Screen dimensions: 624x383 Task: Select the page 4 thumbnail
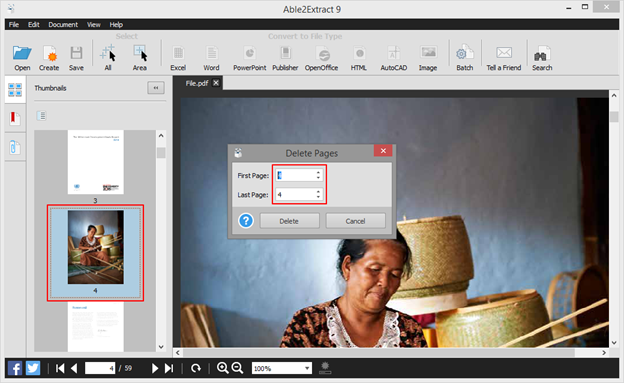pyautogui.click(x=96, y=247)
